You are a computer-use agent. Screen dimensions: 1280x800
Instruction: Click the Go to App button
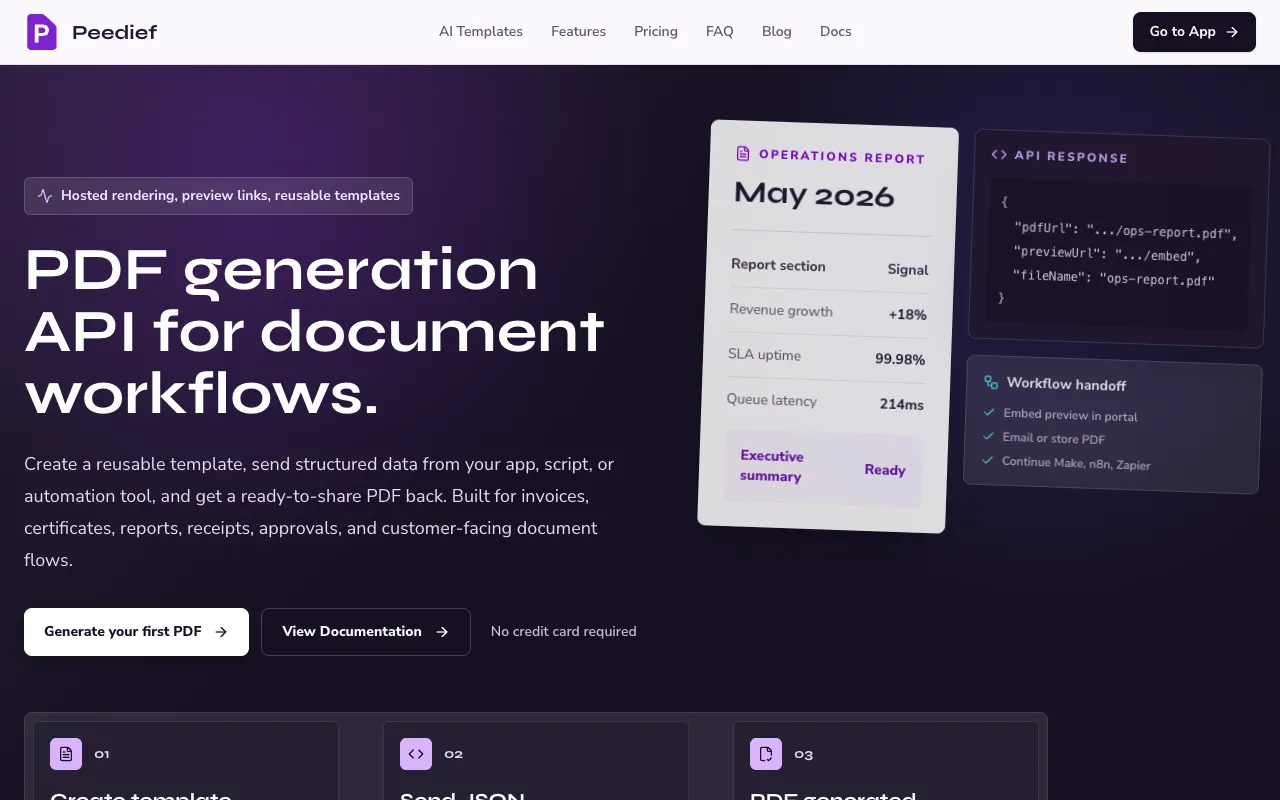click(1194, 32)
